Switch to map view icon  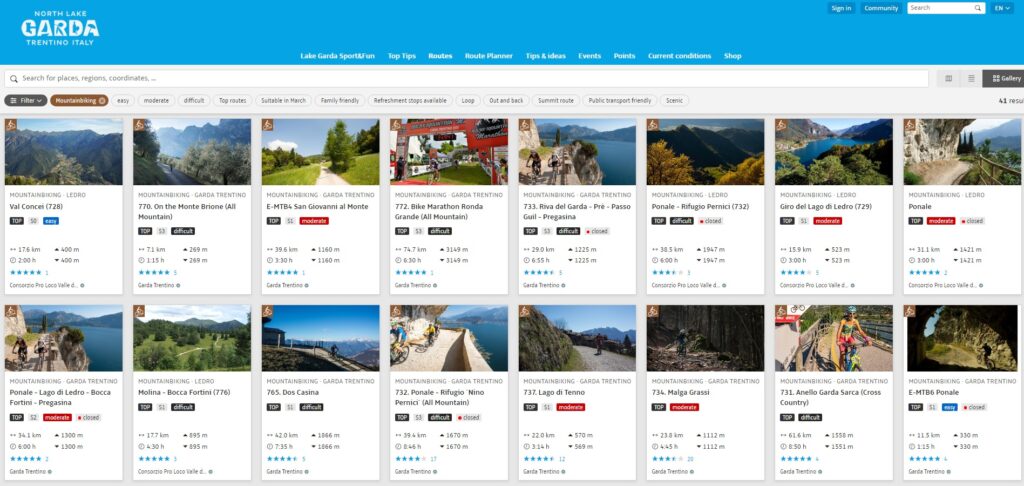tap(948, 78)
